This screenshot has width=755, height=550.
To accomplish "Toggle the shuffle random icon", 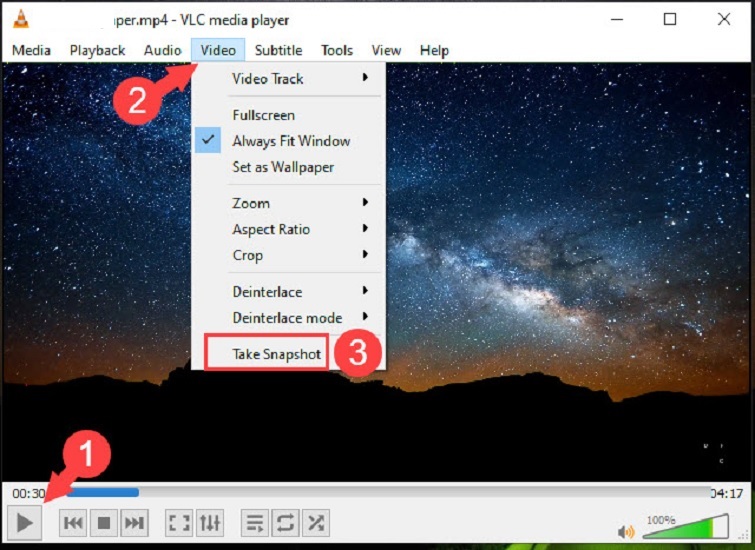I will [x=316, y=522].
